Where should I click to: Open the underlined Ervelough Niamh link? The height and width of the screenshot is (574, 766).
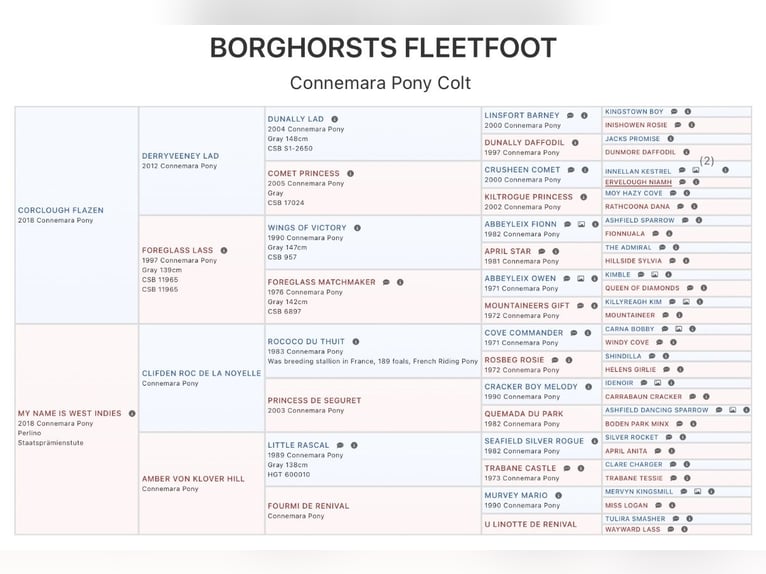click(638, 182)
